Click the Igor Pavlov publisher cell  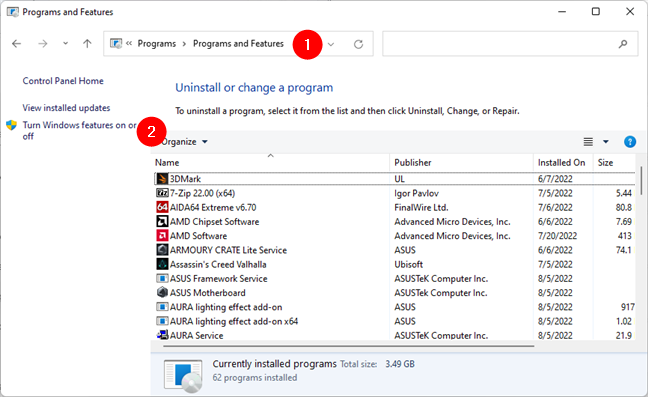coord(416,193)
